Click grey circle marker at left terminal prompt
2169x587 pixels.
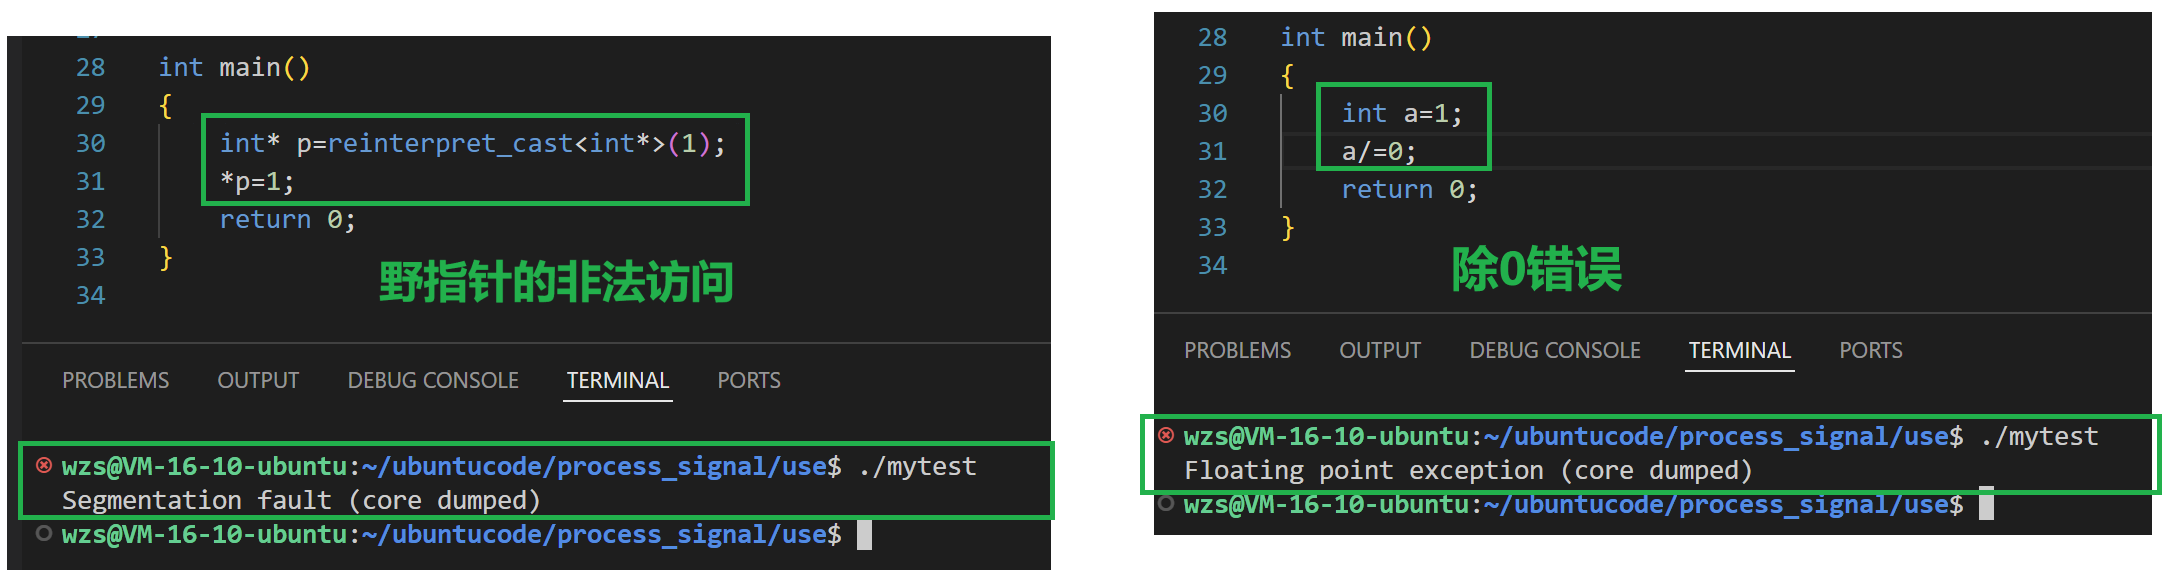click(x=44, y=533)
